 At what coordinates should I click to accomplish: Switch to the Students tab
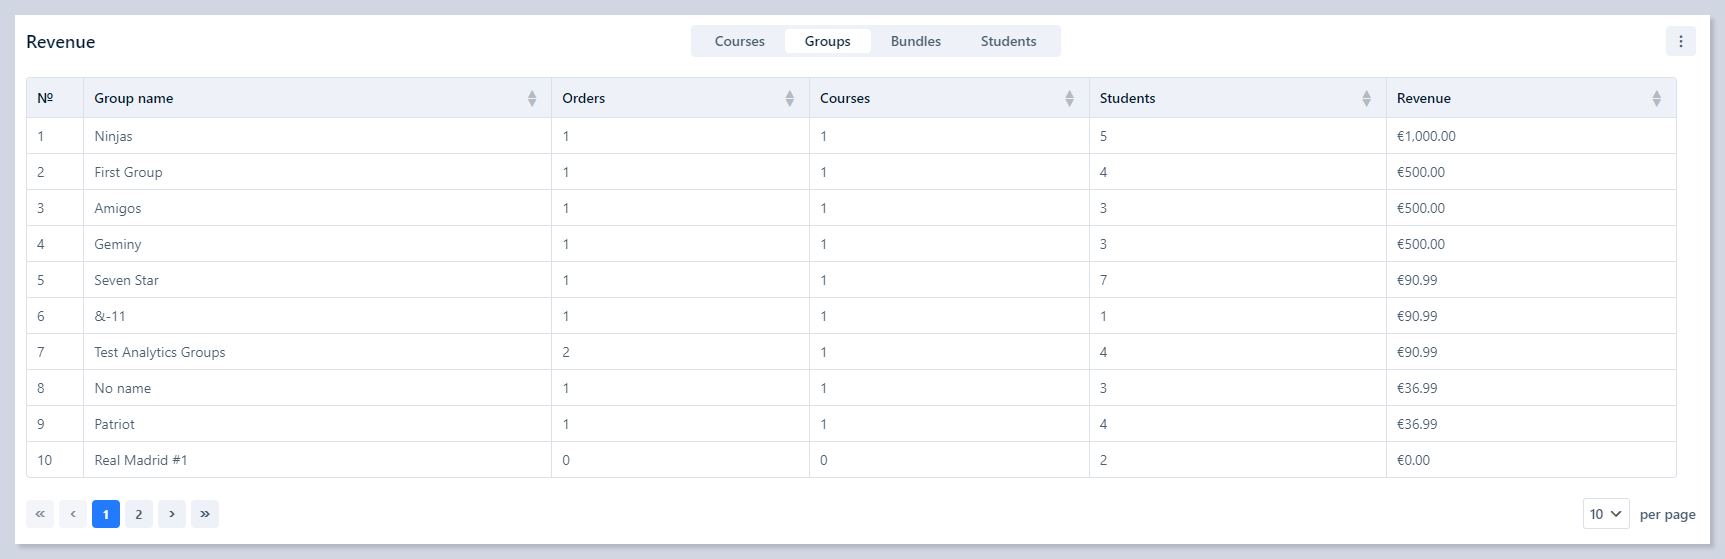click(x=1008, y=41)
